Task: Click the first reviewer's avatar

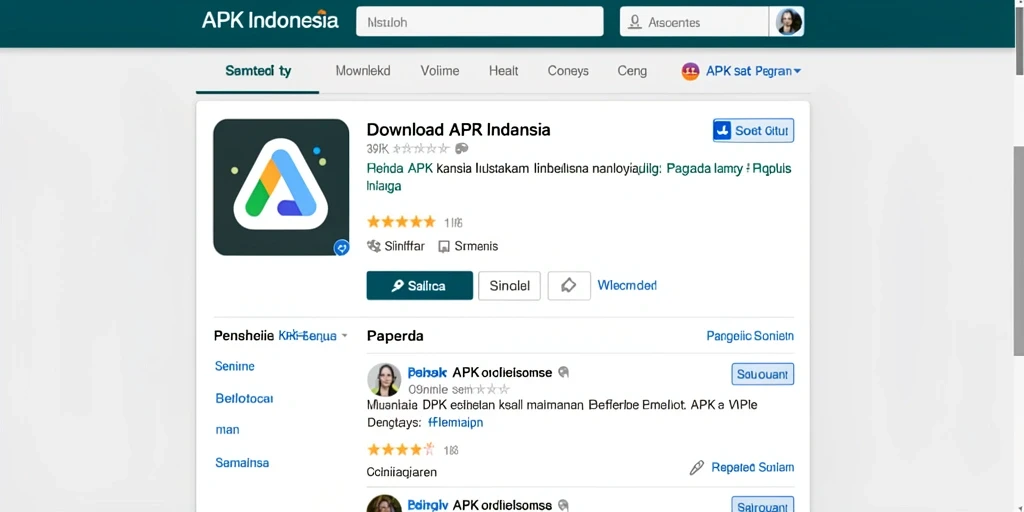Action: point(384,380)
